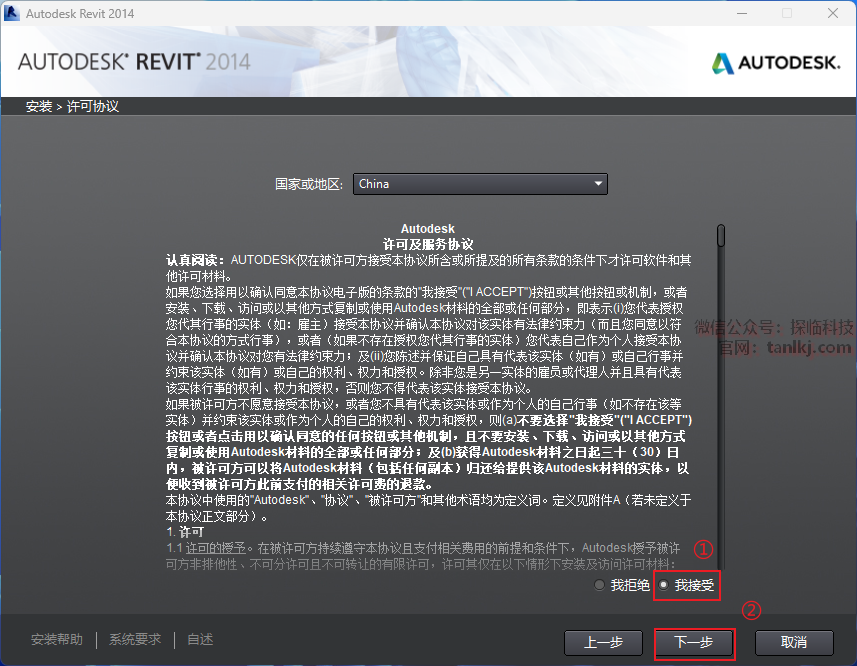Click the 1. 许可 section heading

[x=185, y=532]
